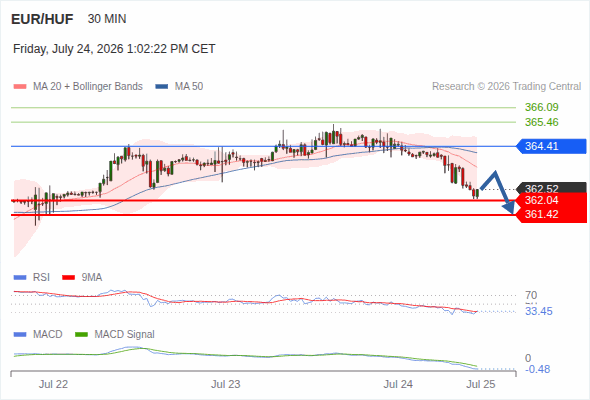Click the MACD Signal legend label
The image size is (590, 400).
pos(125,334)
